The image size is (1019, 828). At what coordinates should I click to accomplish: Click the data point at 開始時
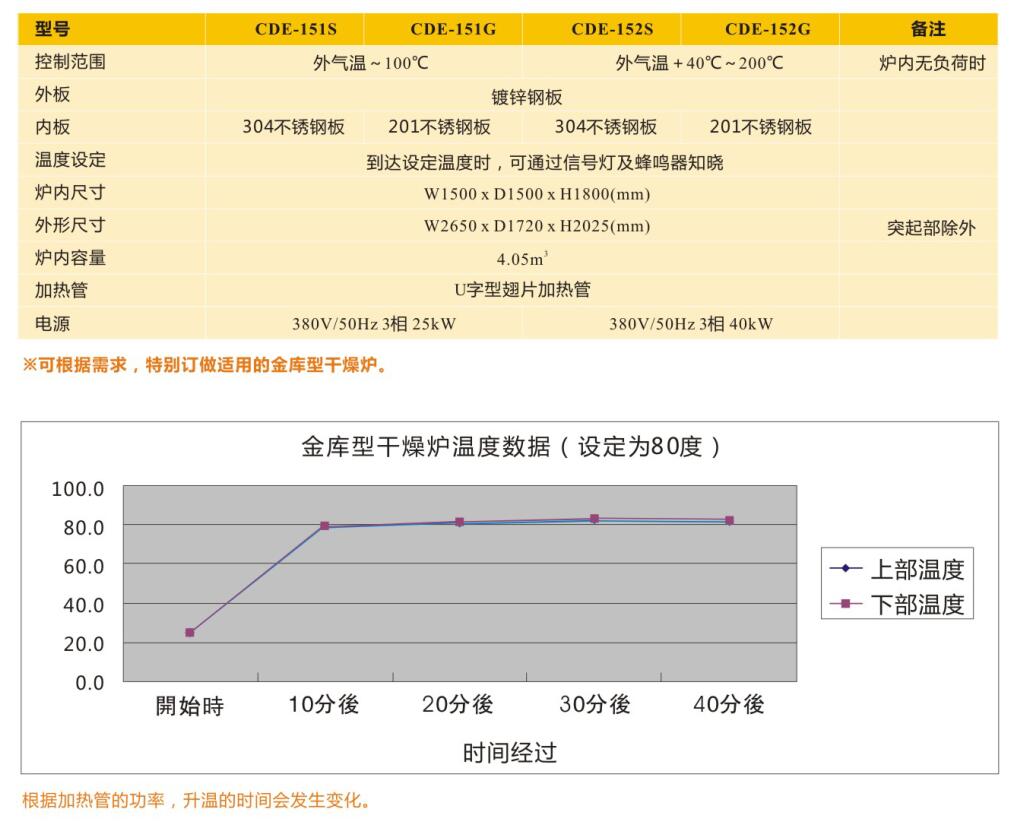point(190,632)
